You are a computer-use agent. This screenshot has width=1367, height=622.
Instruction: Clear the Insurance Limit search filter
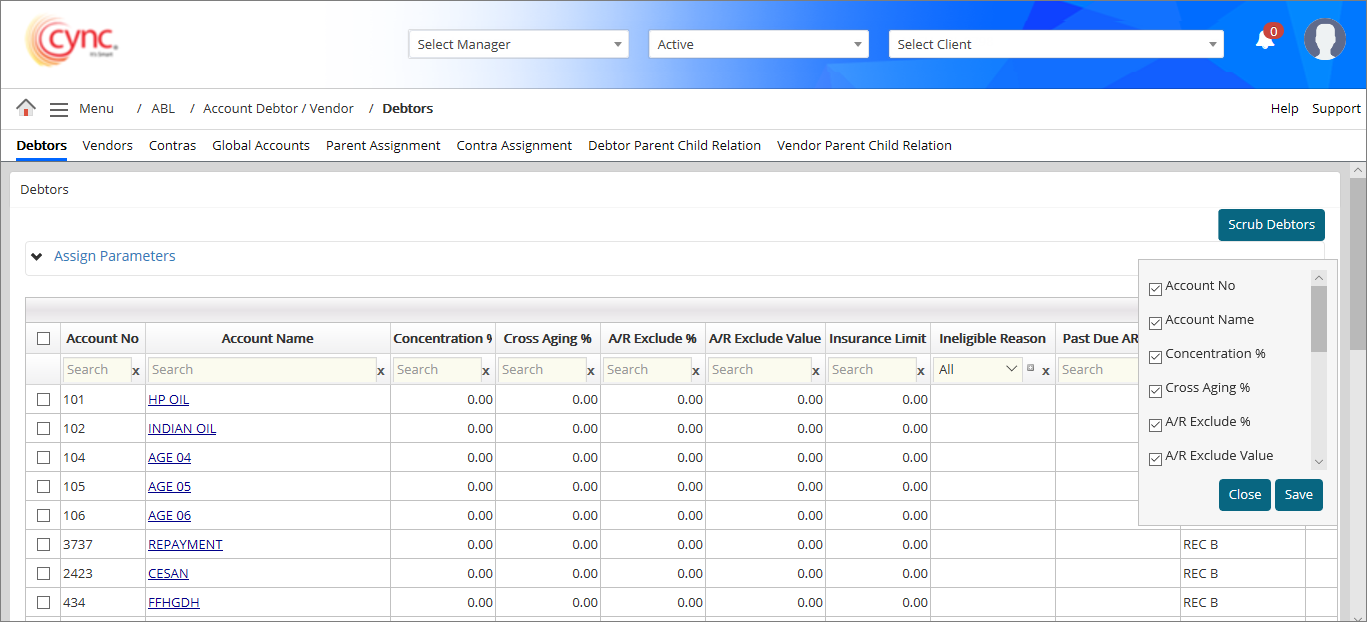[920, 371]
